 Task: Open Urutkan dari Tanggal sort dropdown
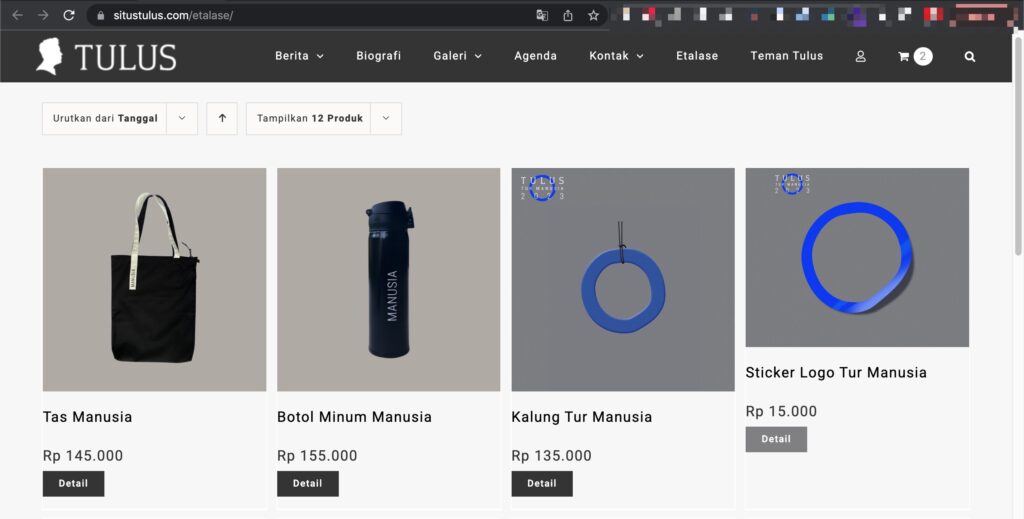[x=120, y=118]
